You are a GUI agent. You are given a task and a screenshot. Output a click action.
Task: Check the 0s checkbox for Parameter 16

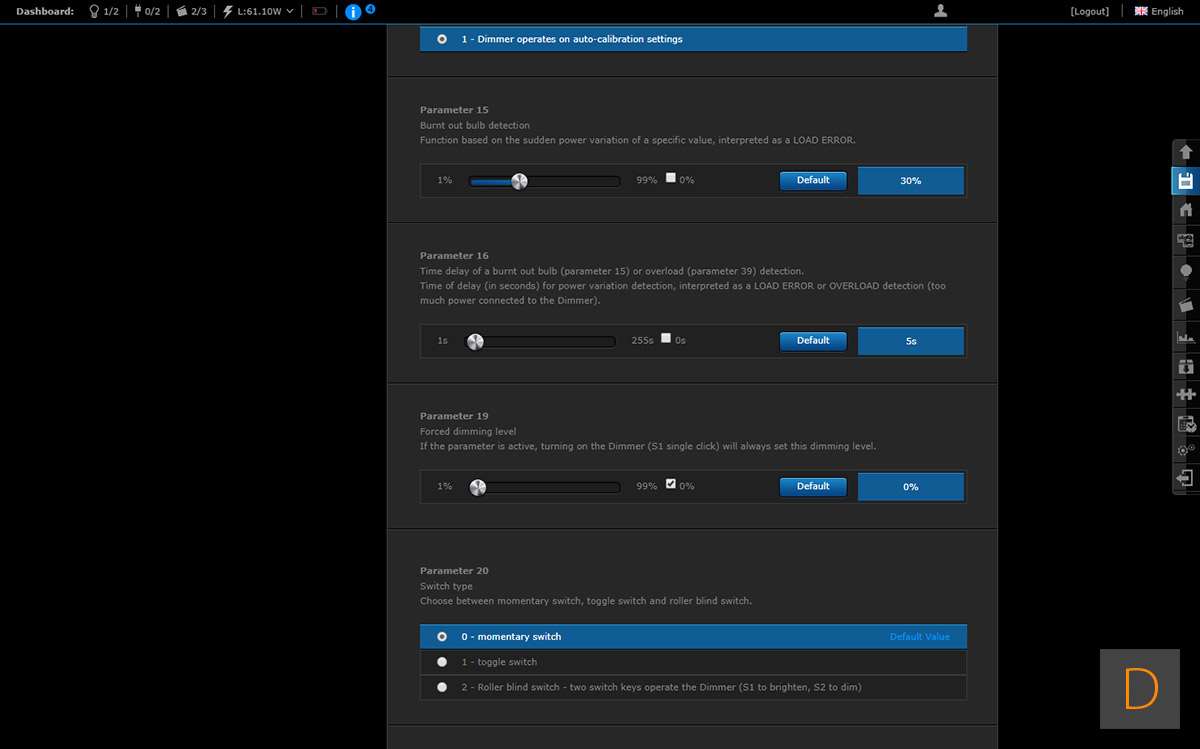tap(666, 338)
